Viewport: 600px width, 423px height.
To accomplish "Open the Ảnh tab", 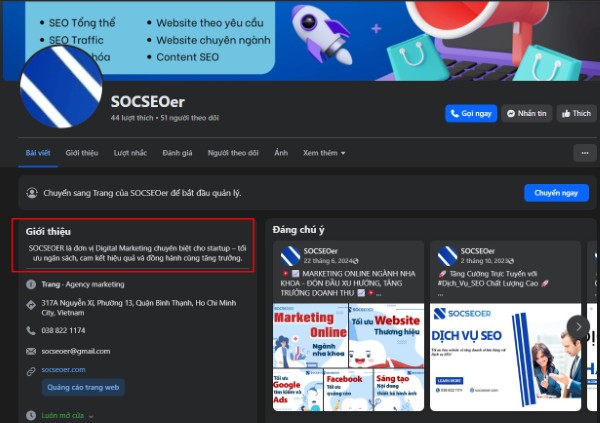I will [x=281, y=153].
